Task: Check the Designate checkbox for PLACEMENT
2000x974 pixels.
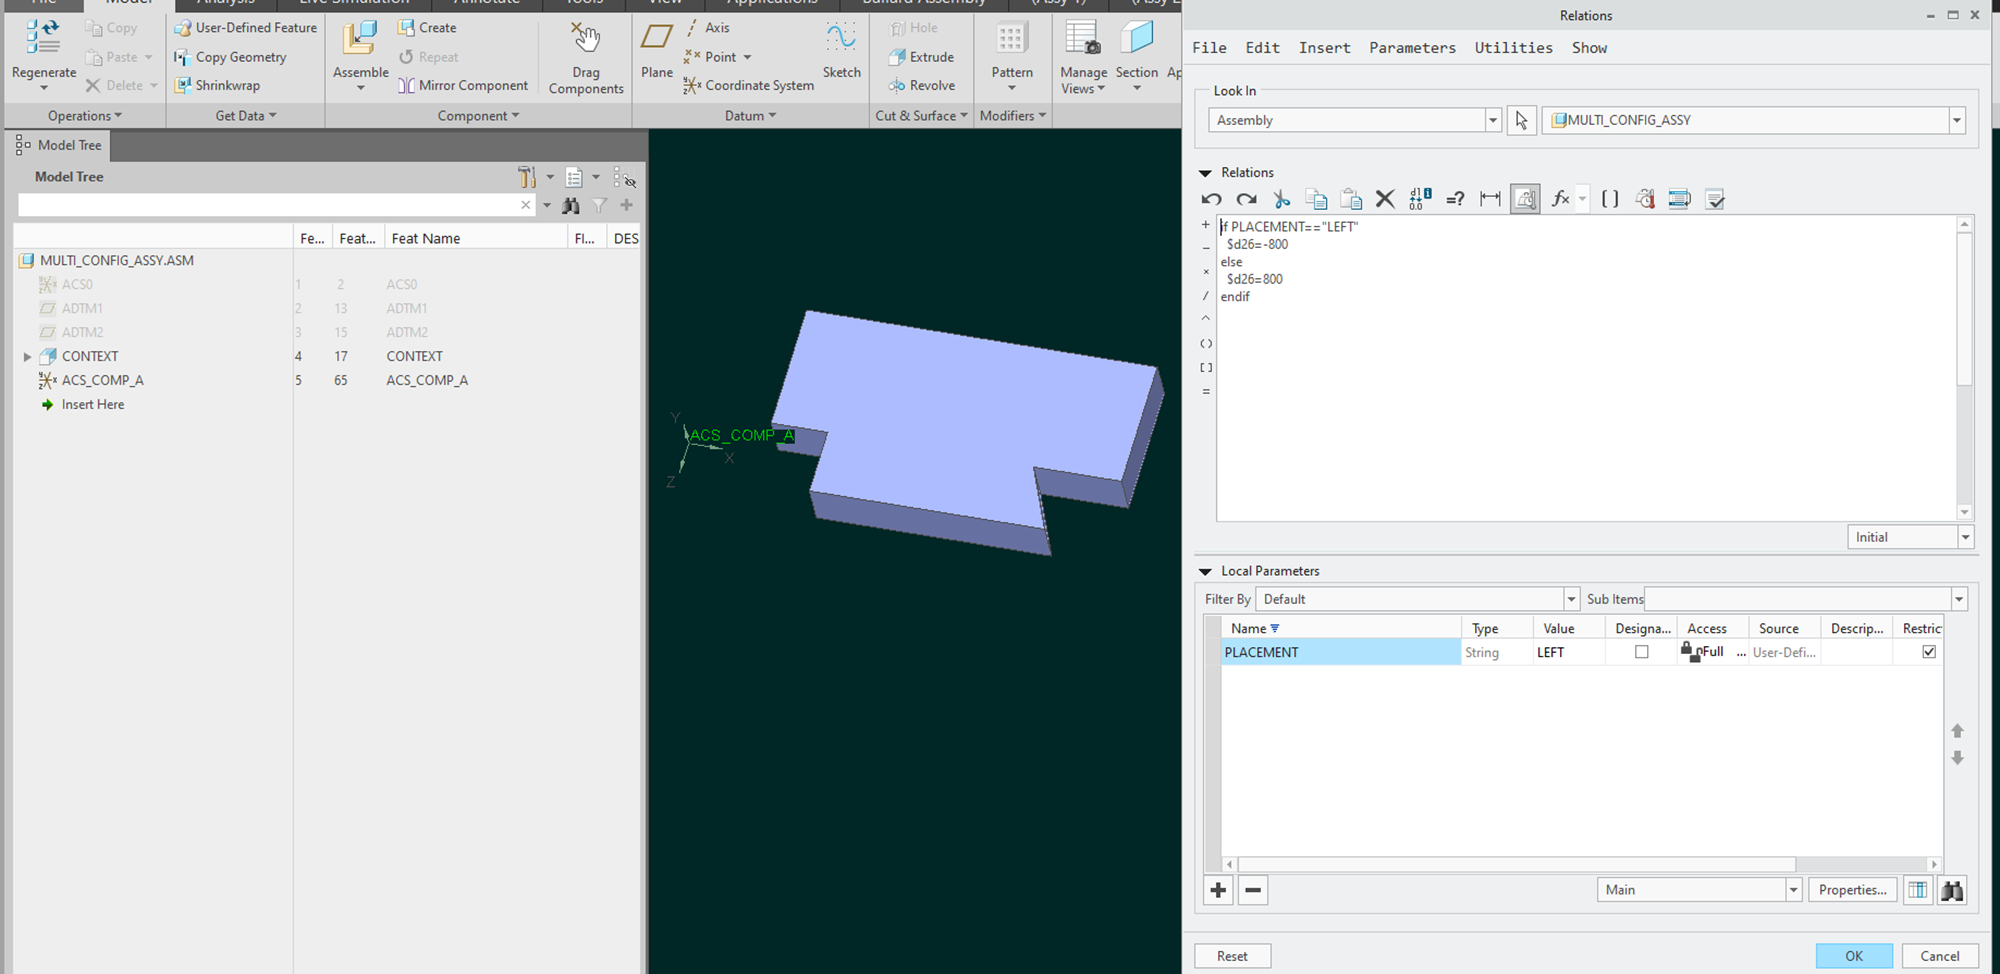Action: coord(1641,651)
